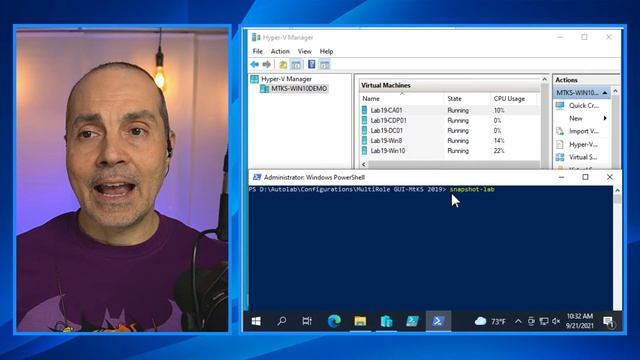Viewport: 640px width, 360px height.
Task: Click the Hyper-V Settings action icon
Action: click(560, 144)
